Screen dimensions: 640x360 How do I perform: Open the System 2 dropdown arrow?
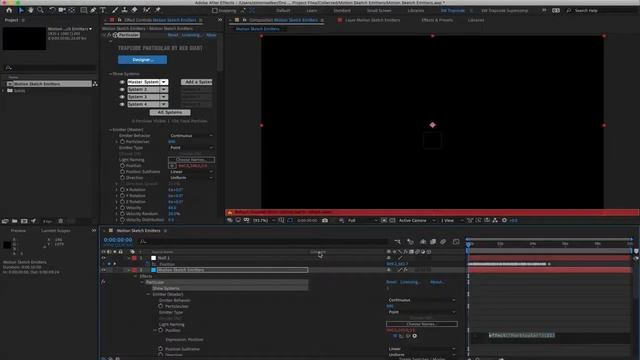pyautogui.click(x=164, y=89)
